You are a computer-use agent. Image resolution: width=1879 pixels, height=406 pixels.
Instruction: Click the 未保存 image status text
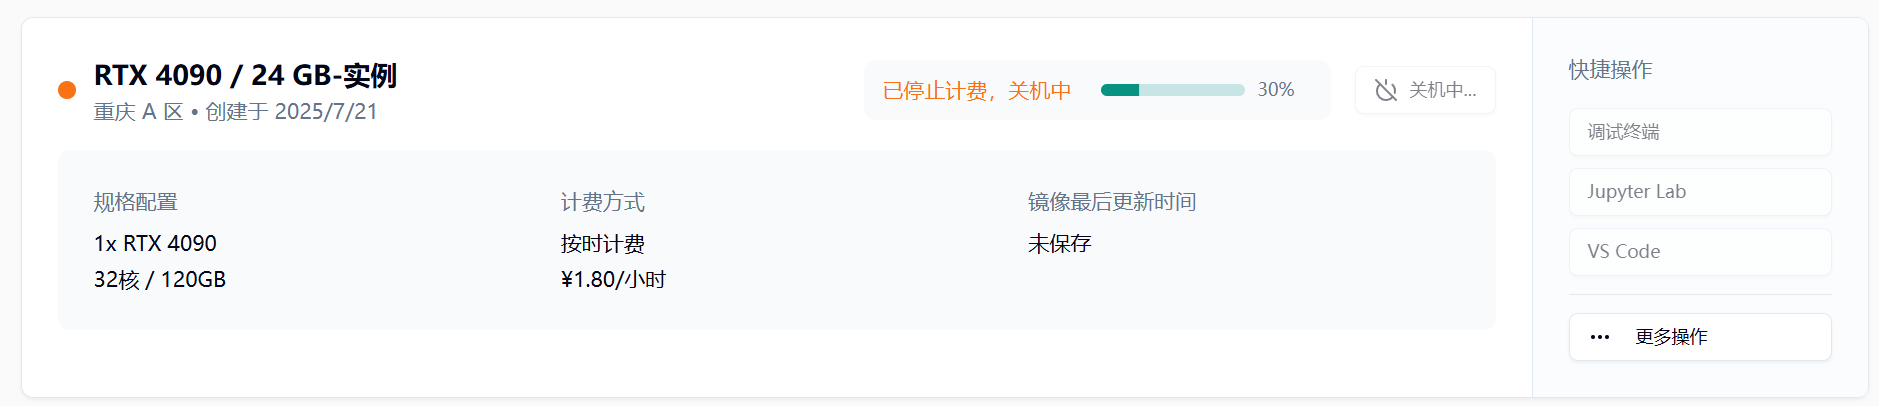(x=1060, y=244)
